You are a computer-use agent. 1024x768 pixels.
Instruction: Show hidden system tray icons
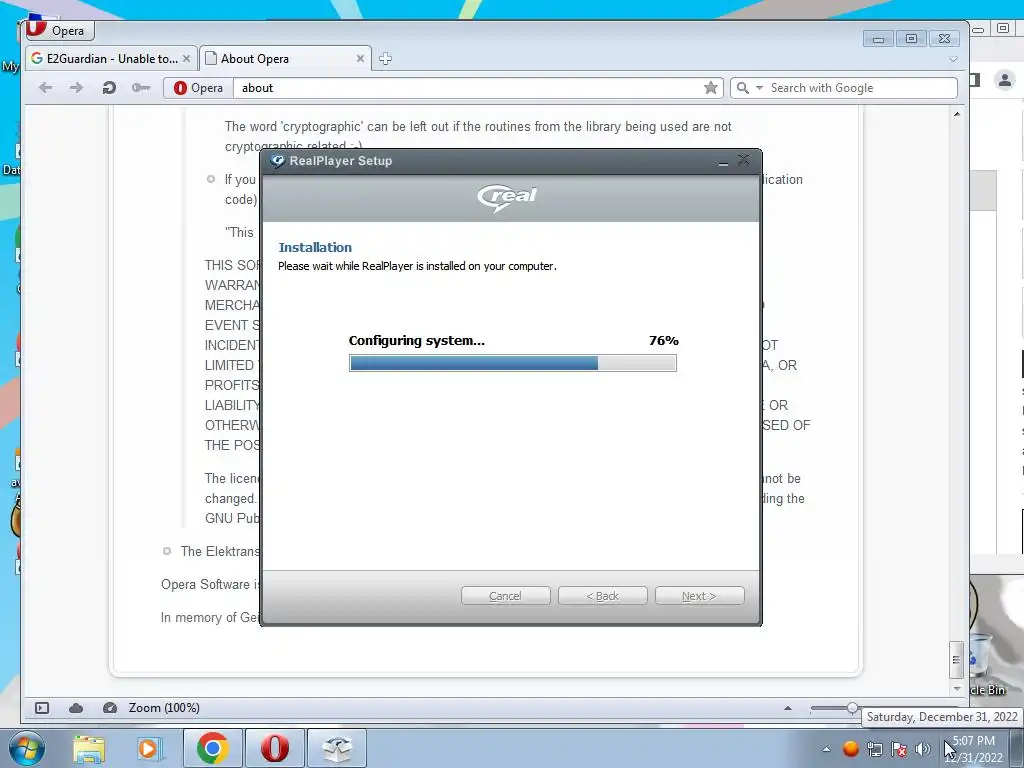point(826,749)
